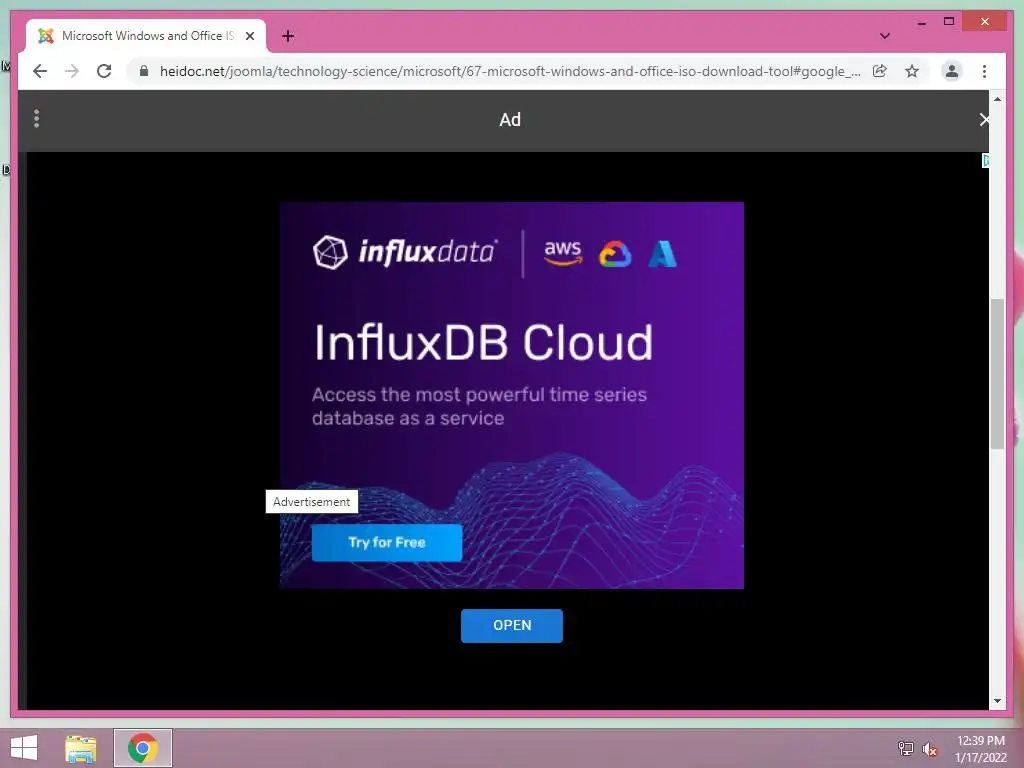
Task: Go back to the previous page
Action: click(40, 71)
